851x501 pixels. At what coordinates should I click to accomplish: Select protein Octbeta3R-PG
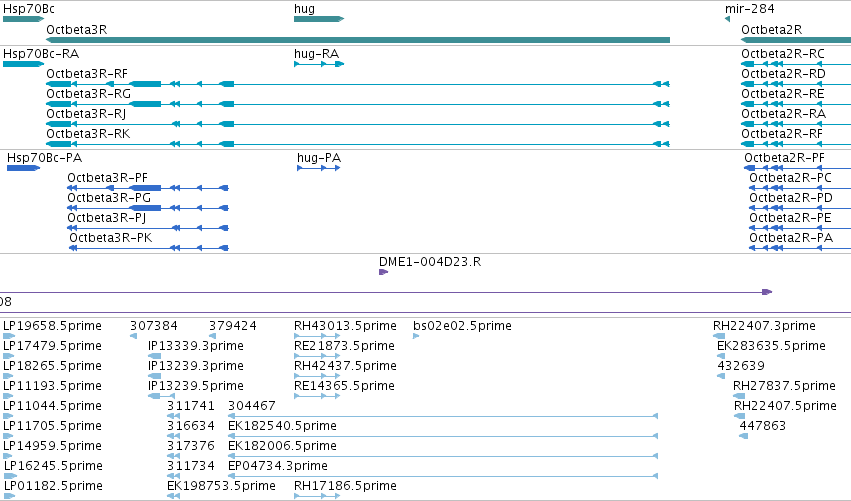click(109, 198)
